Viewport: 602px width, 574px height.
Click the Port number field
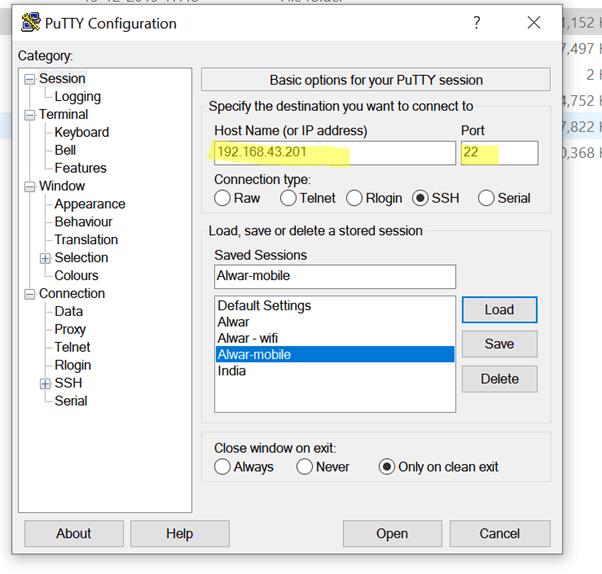pyautogui.click(x=498, y=153)
